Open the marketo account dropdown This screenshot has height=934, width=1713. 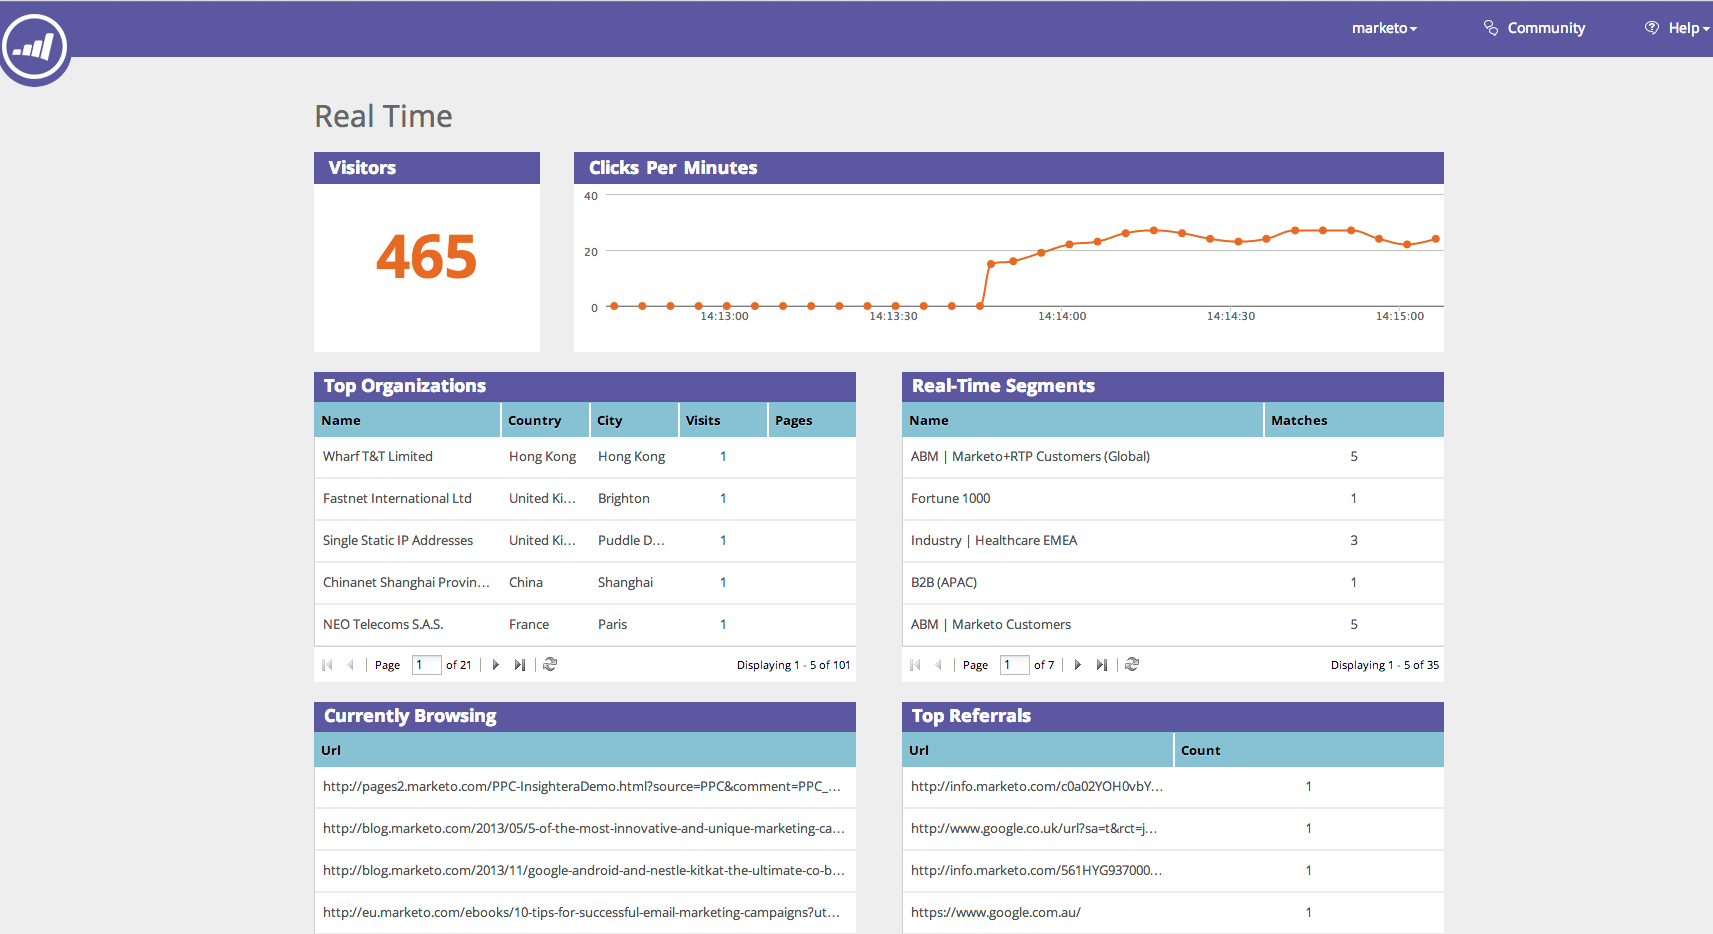[1385, 28]
